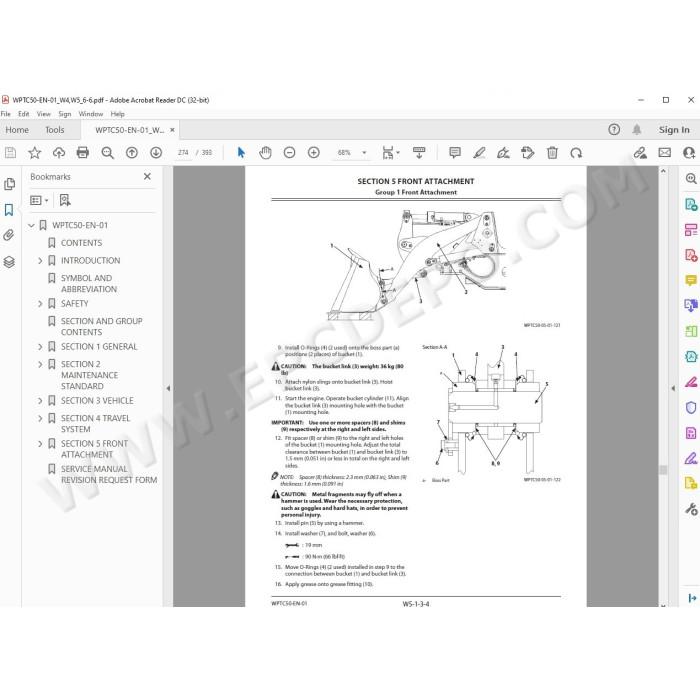Screen dimensions: 700x700
Task: Toggle the Bookmarks panel icon in sidebar
Action: pos(9,209)
